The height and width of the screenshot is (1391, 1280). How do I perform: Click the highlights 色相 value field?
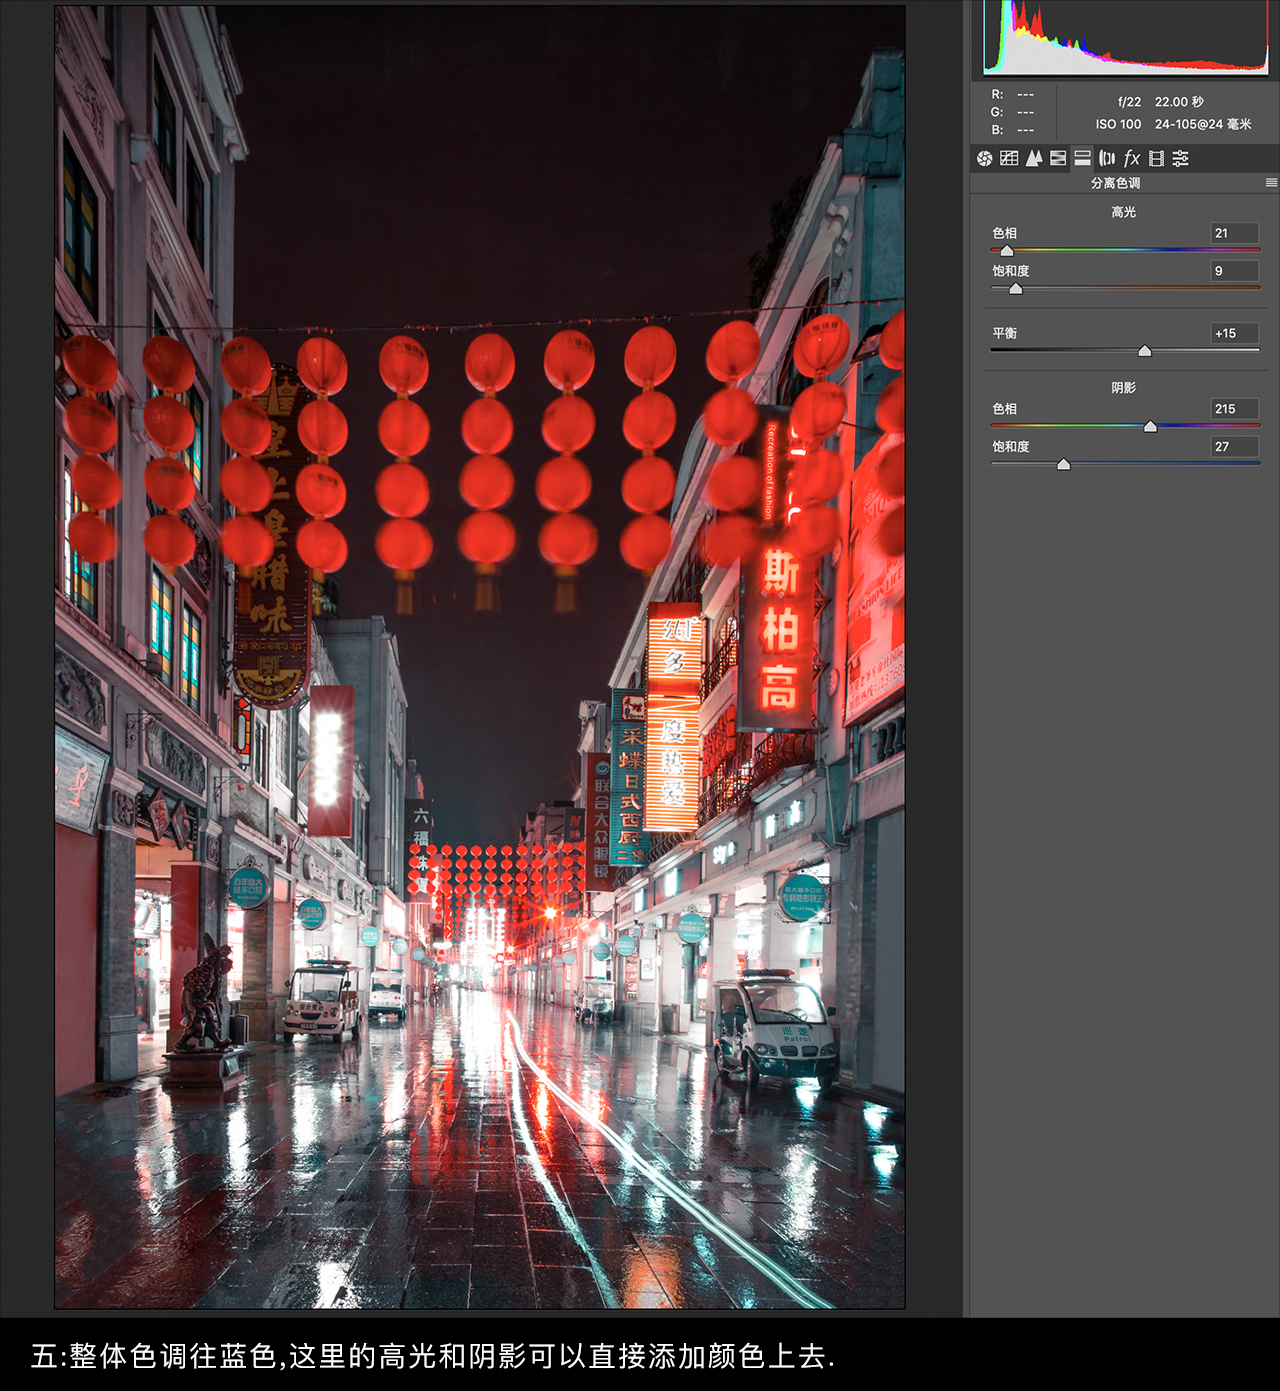click(x=1235, y=233)
